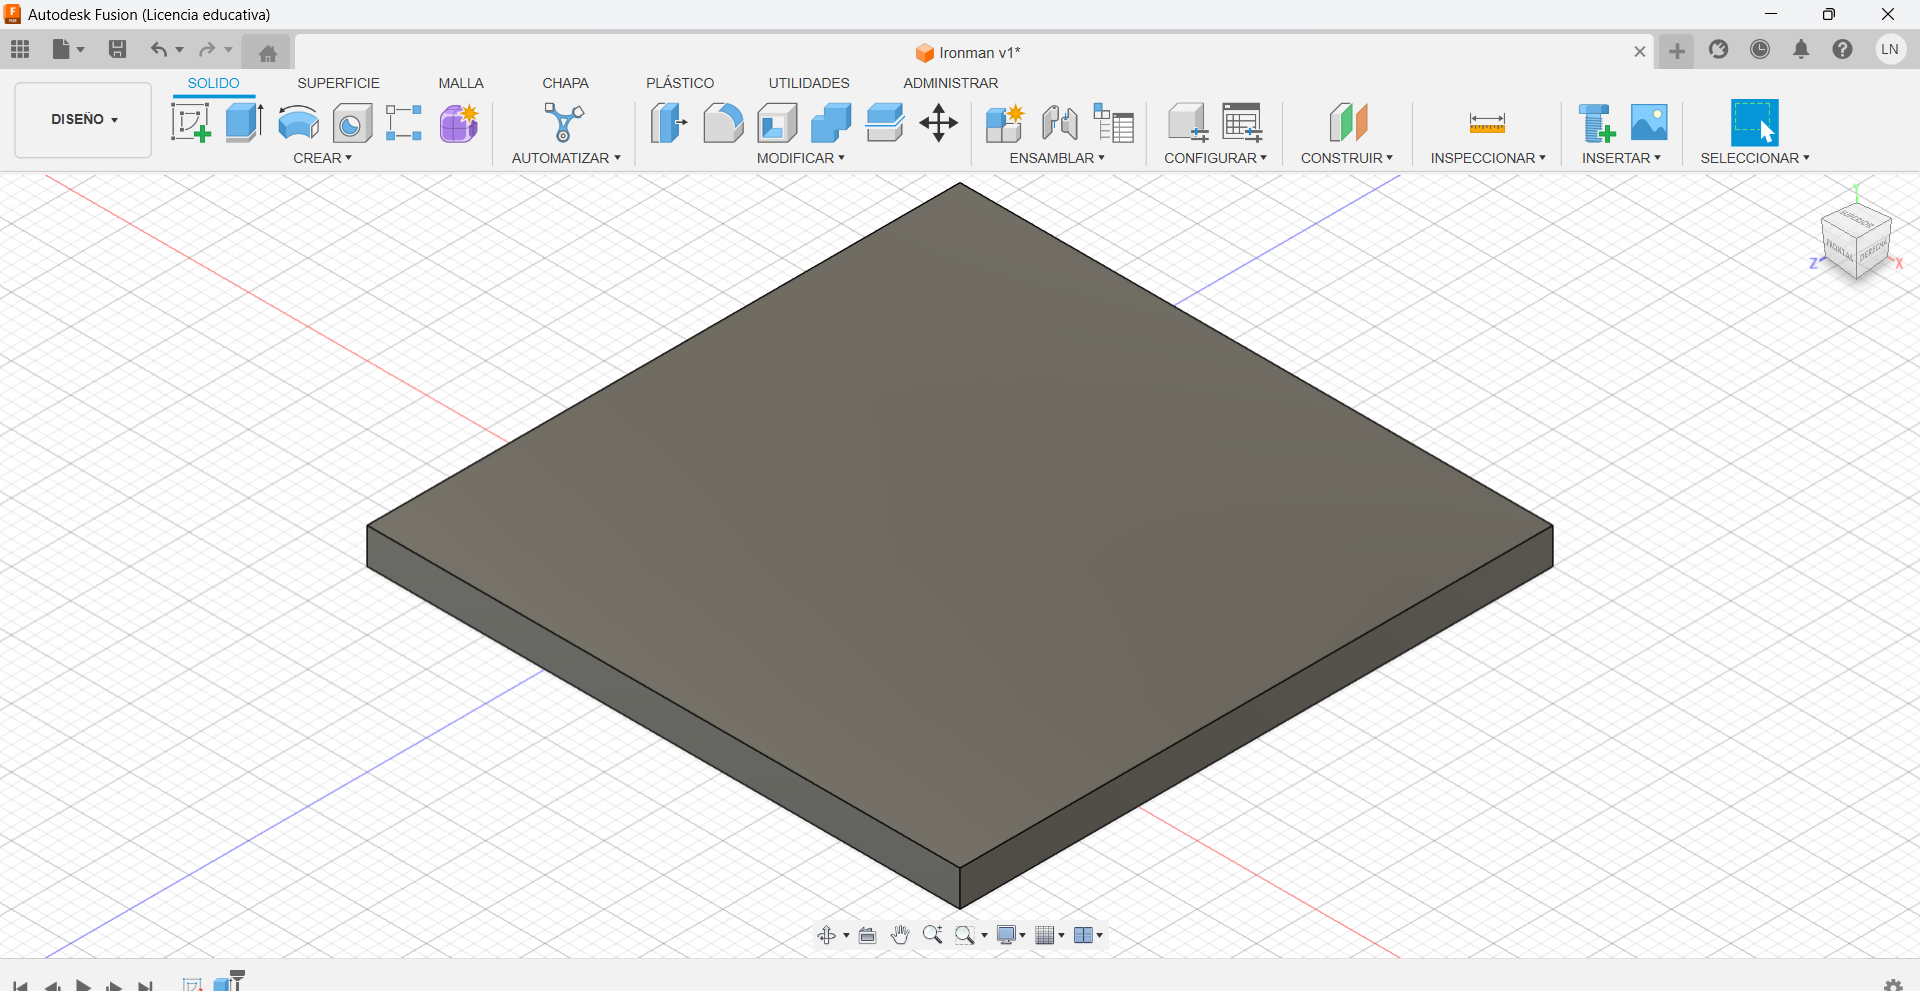Image resolution: width=1920 pixels, height=991 pixels.
Task: Click the Undo arrow
Action: pyautogui.click(x=159, y=49)
